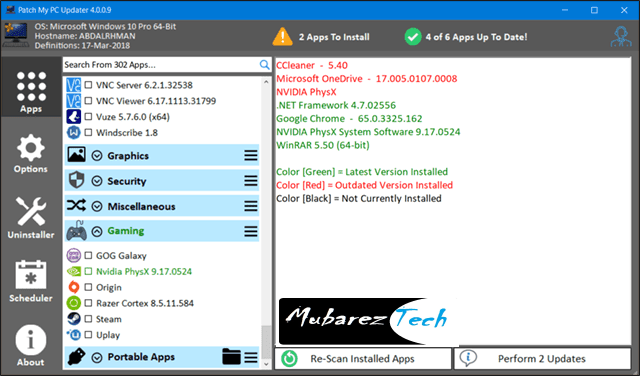Image resolution: width=640 pixels, height=376 pixels.
Task: Open the Scheduler calendar section
Action: coord(31,282)
